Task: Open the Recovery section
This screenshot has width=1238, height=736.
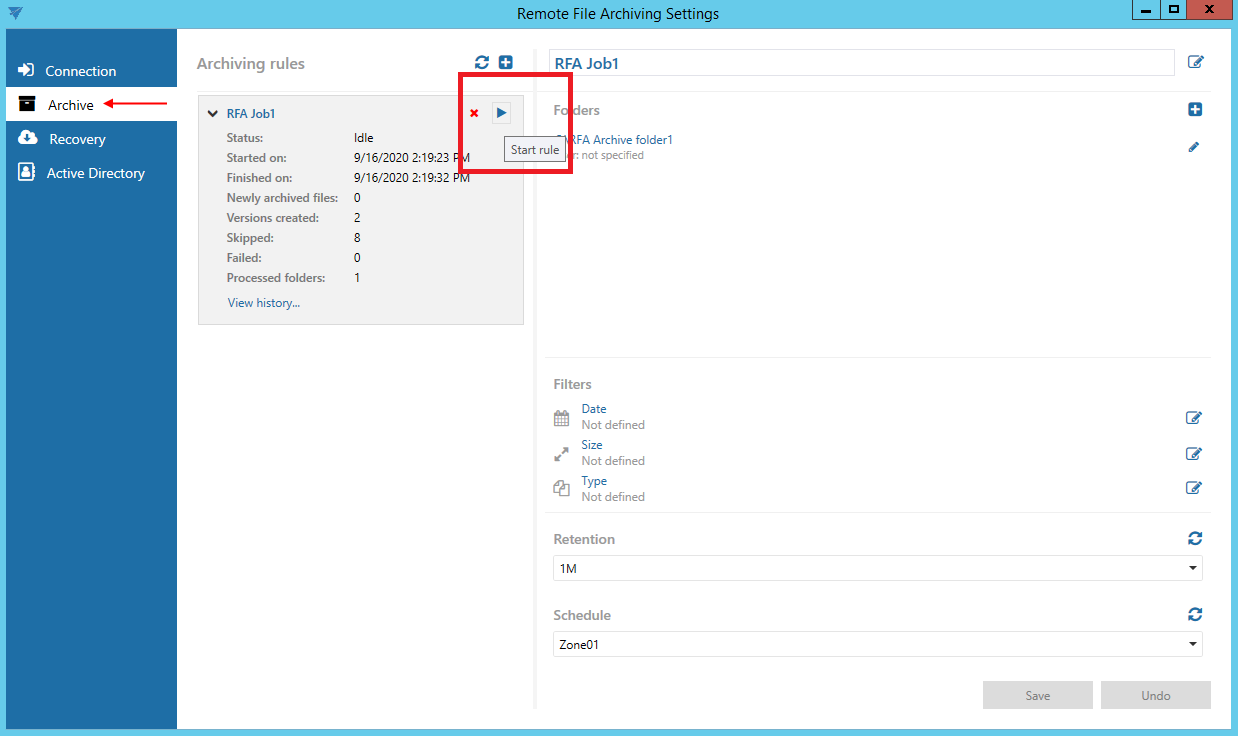Action: 77,139
